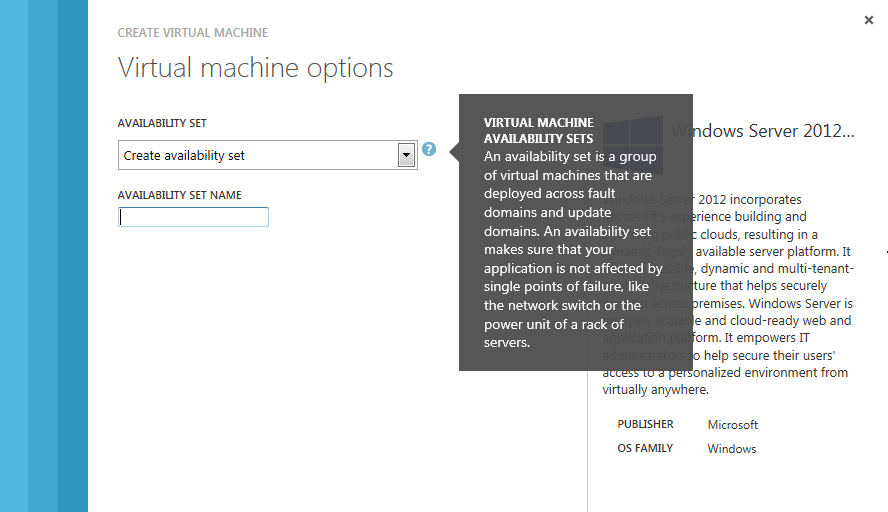Click the OS FAMILY label

pos(645,448)
